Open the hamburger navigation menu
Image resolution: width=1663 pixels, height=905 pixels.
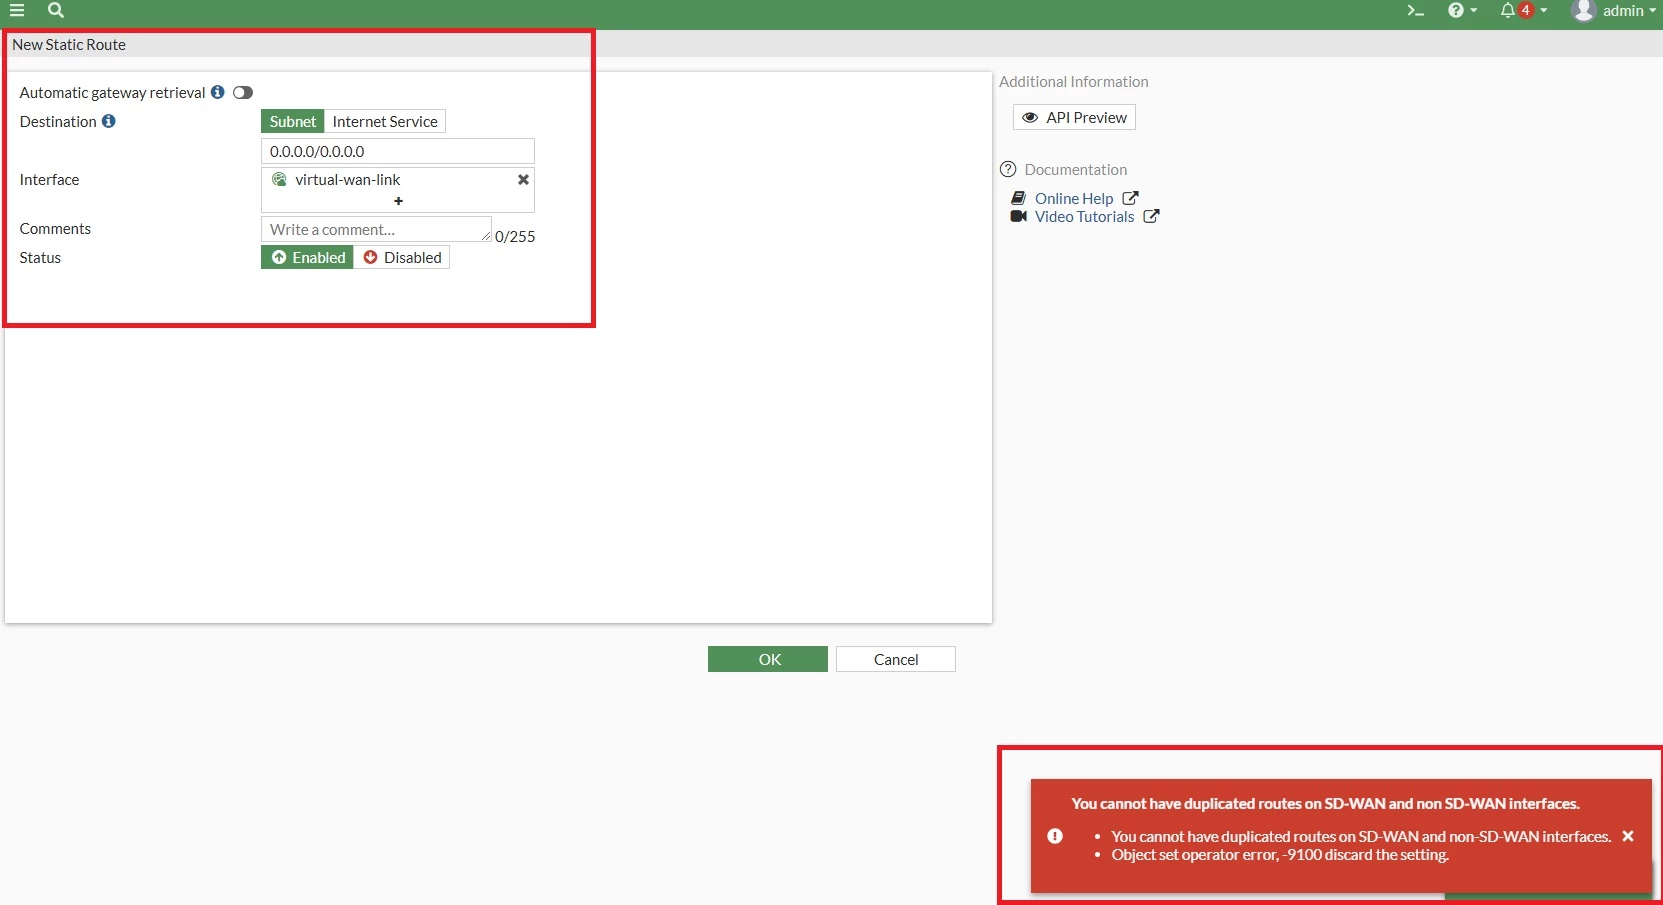click(17, 10)
